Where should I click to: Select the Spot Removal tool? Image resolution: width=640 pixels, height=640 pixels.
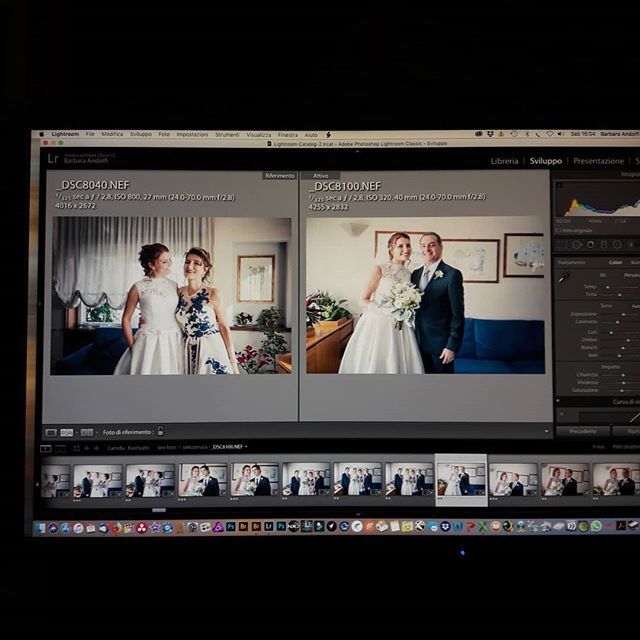tap(577, 244)
